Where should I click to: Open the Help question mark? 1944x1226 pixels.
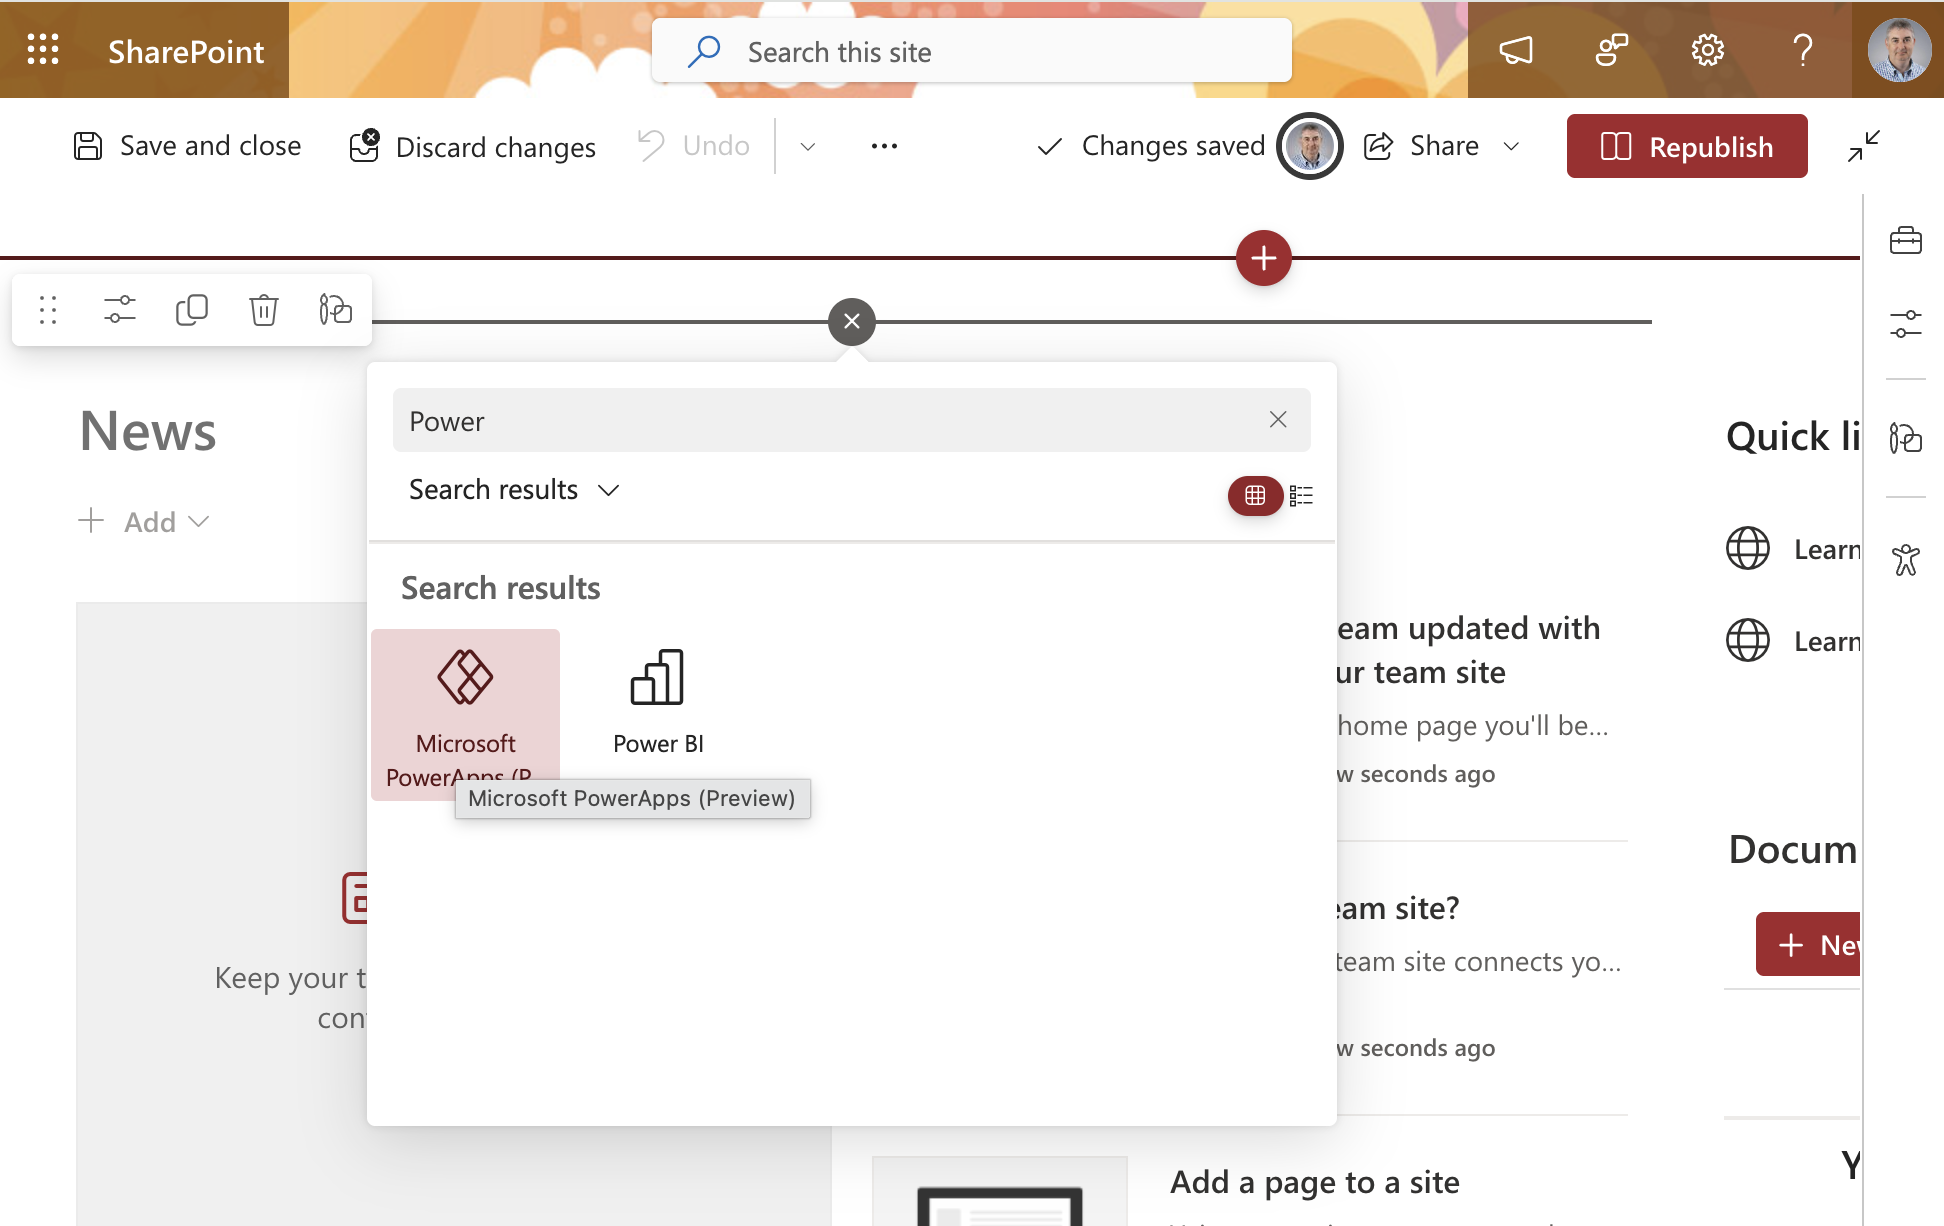tap(1803, 50)
